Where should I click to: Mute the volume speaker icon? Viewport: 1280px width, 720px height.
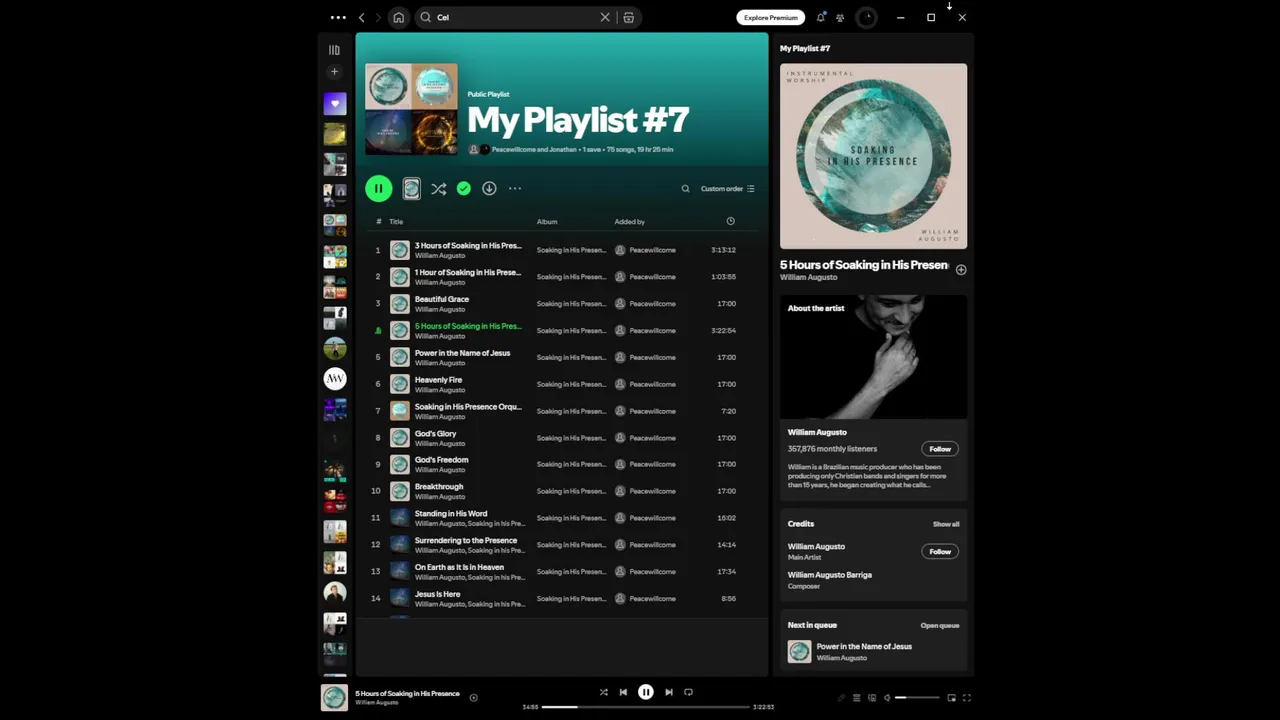click(x=887, y=698)
